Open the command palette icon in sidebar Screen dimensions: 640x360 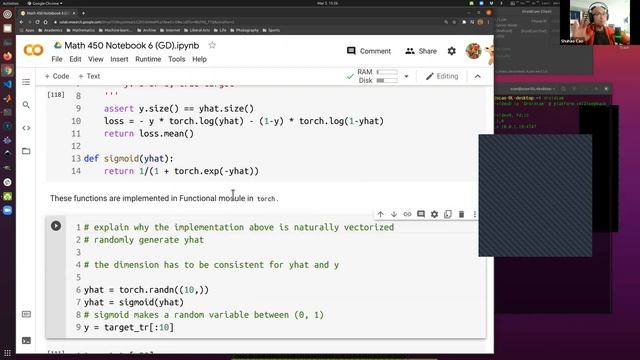[x=26, y=314]
